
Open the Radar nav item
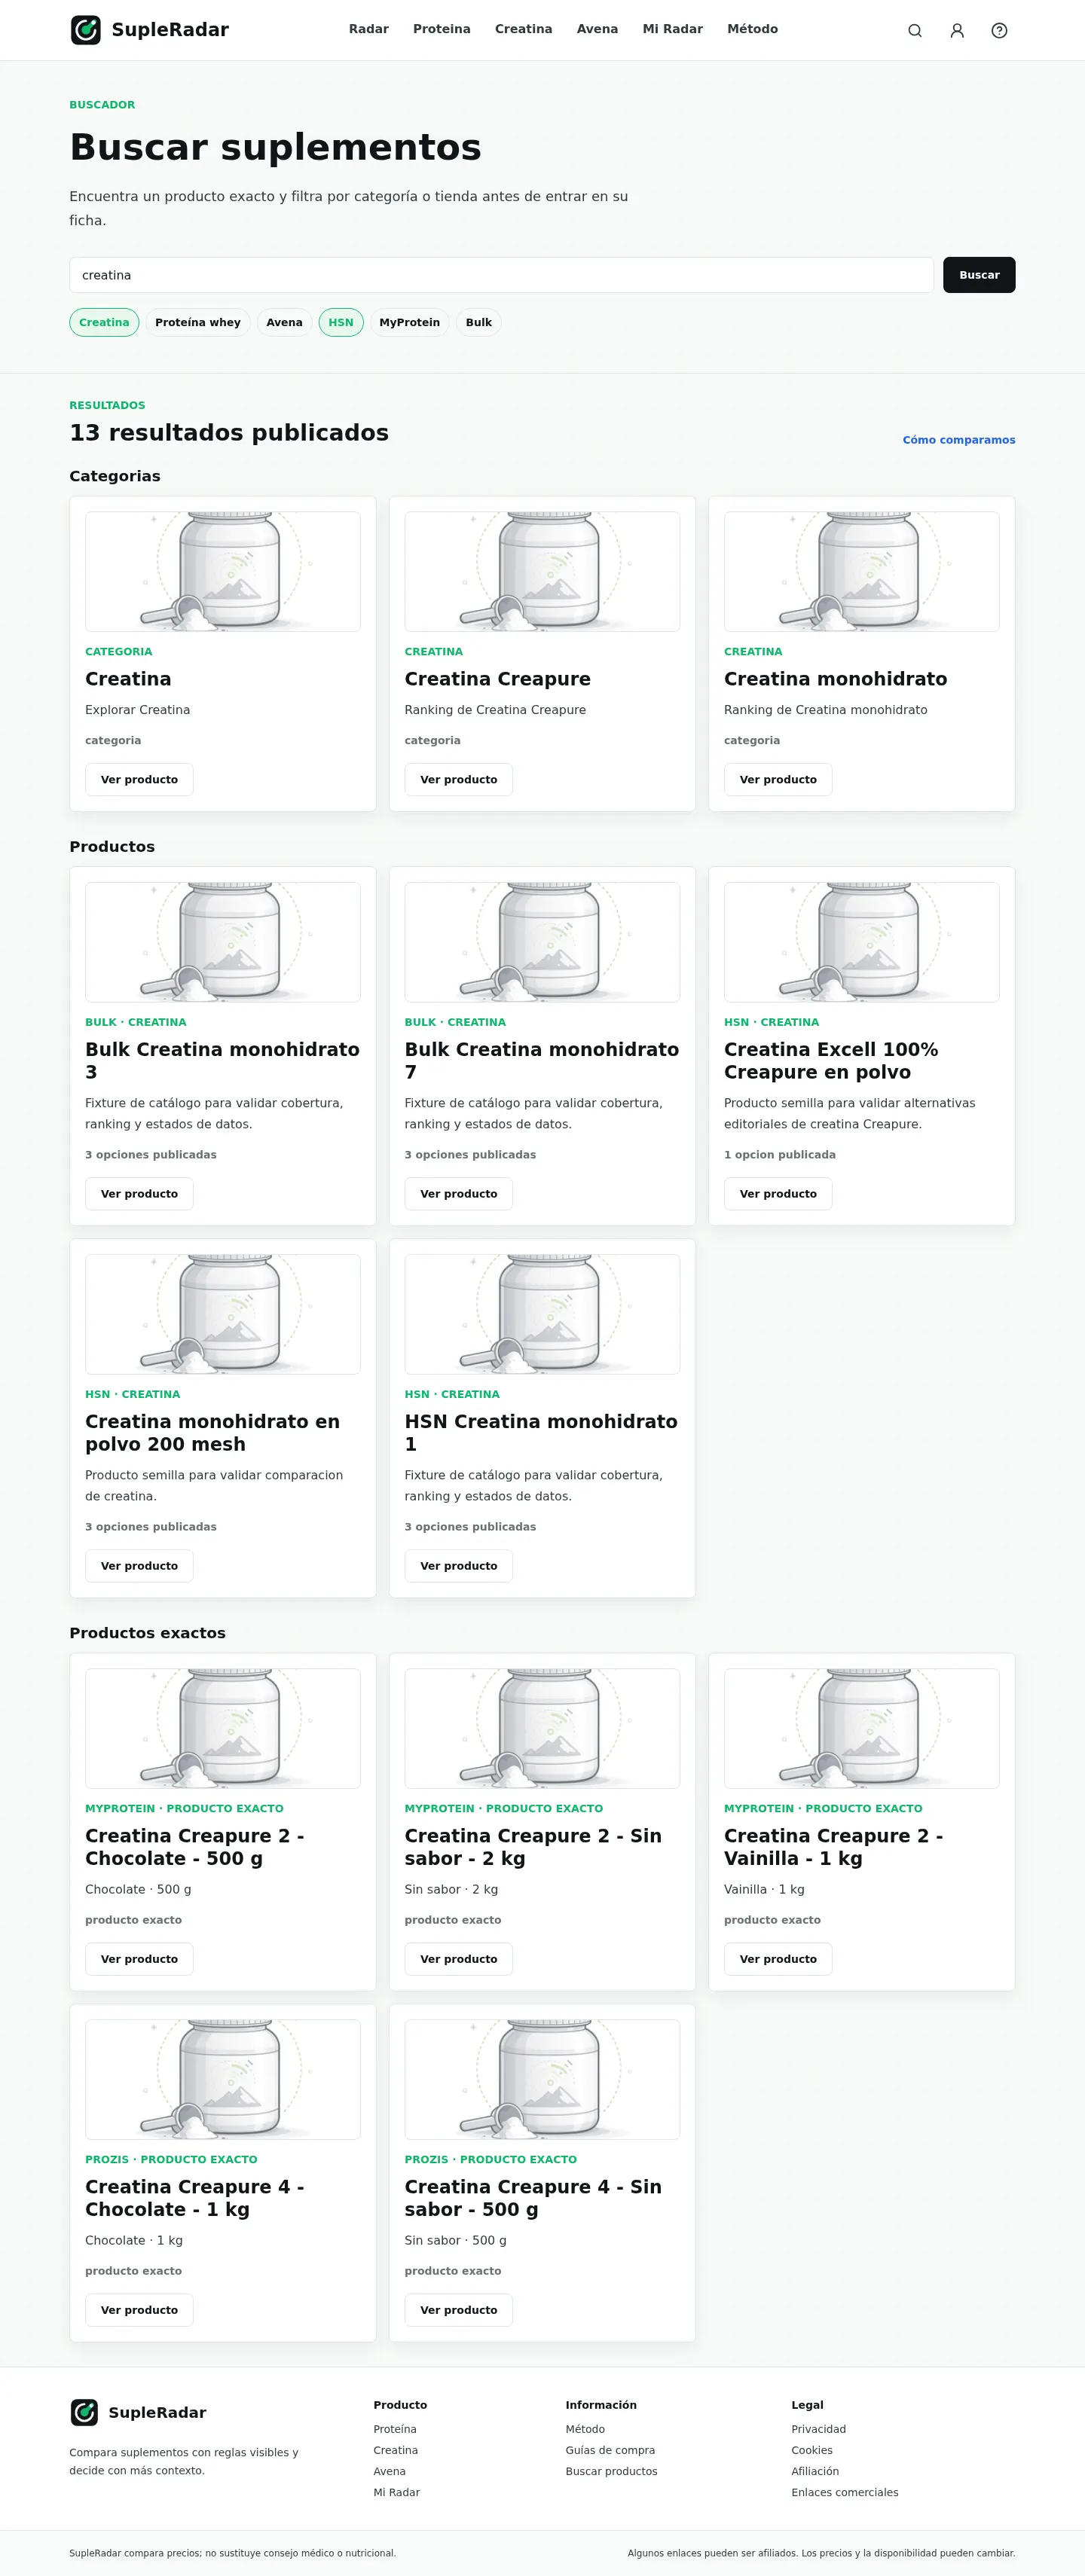(x=369, y=29)
